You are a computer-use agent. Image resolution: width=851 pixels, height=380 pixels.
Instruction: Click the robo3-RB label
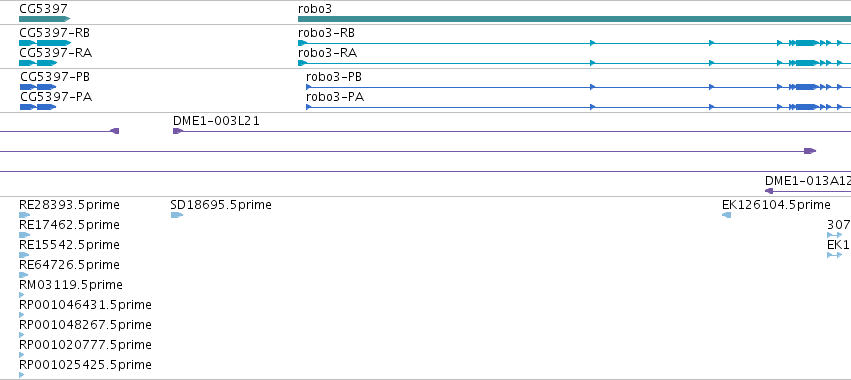coord(326,33)
